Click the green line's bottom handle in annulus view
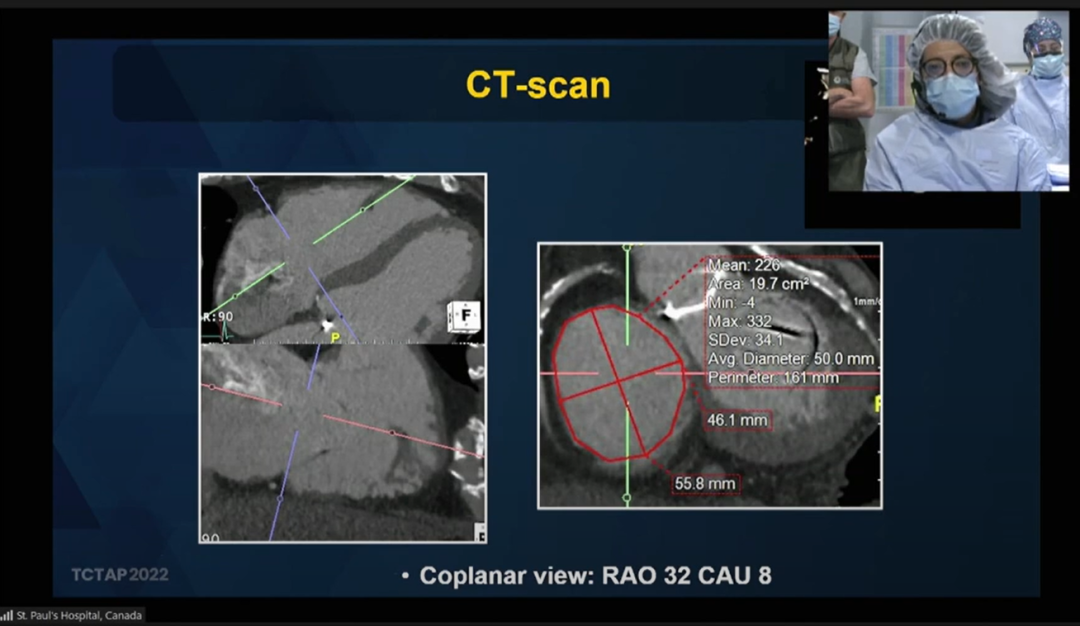The height and width of the screenshot is (626, 1080). pyautogui.click(x=627, y=497)
